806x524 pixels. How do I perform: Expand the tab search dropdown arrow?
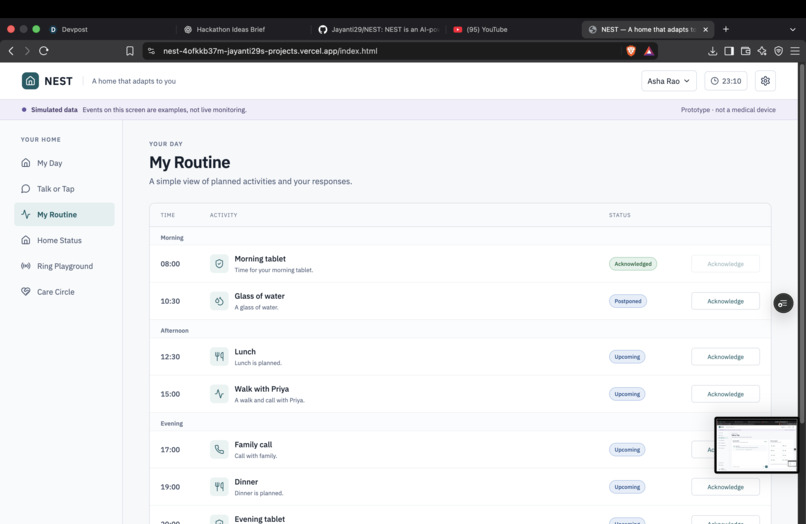tap(792, 29)
